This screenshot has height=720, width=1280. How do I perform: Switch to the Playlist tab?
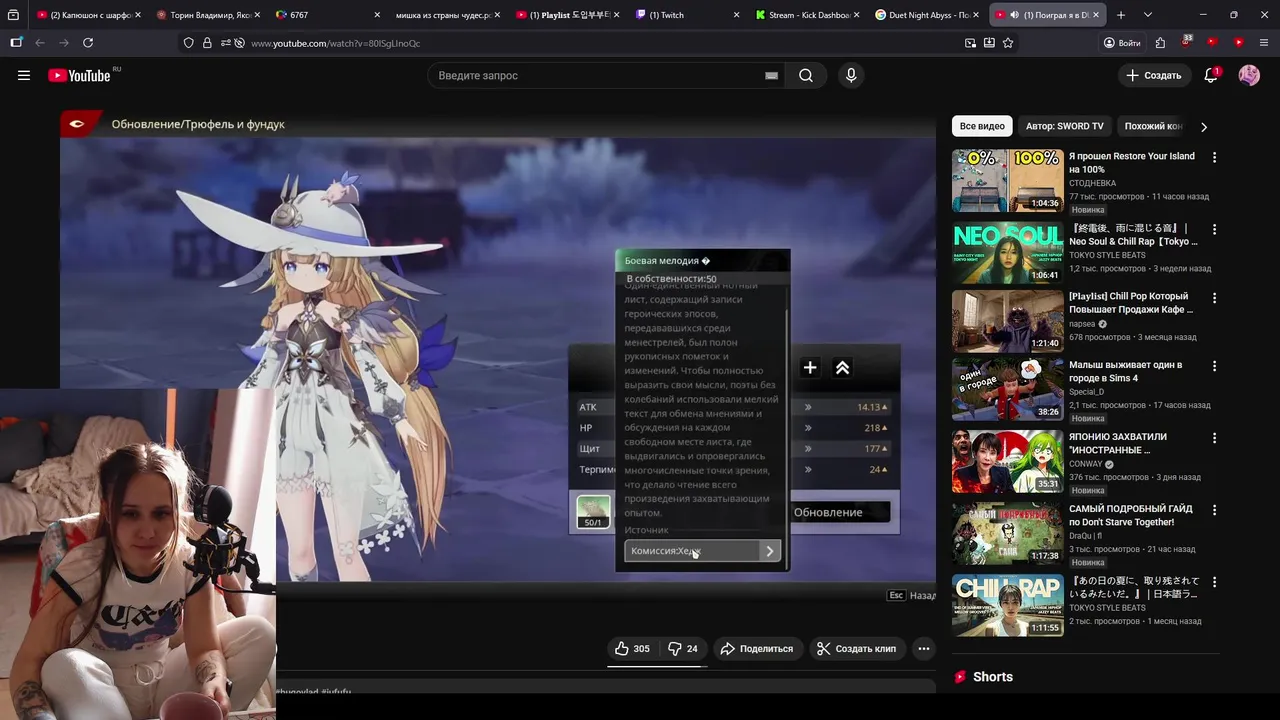point(568,15)
